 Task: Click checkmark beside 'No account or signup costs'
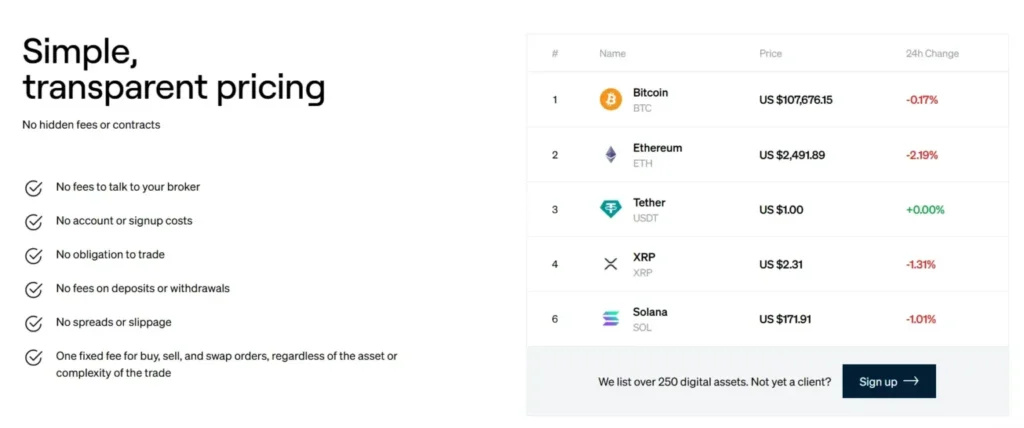click(x=34, y=221)
